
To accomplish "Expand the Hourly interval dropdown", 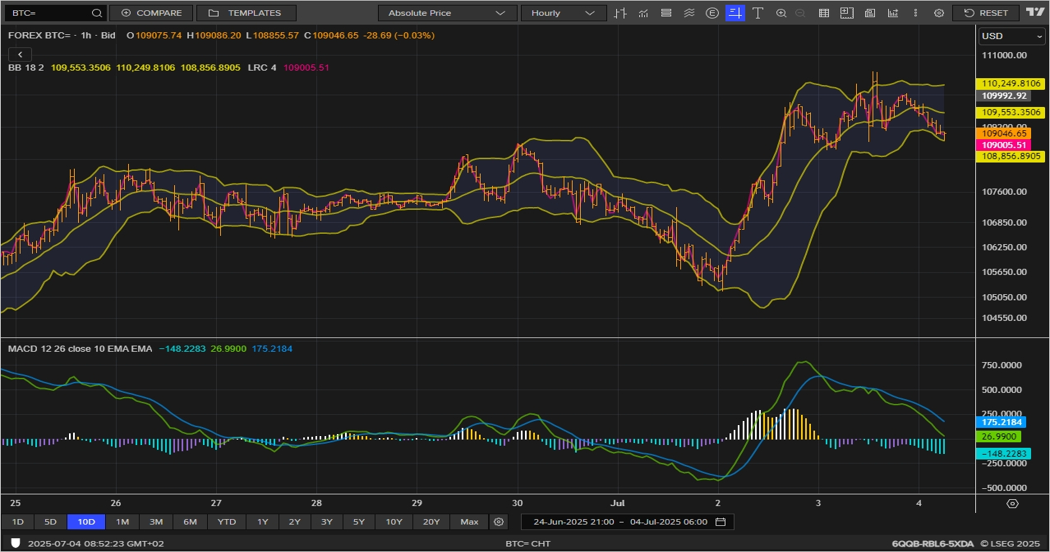I will pyautogui.click(x=563, y=13).
